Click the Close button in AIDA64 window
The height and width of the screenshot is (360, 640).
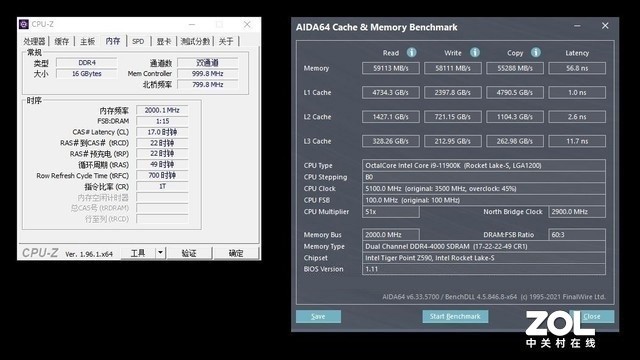[592, 316]
